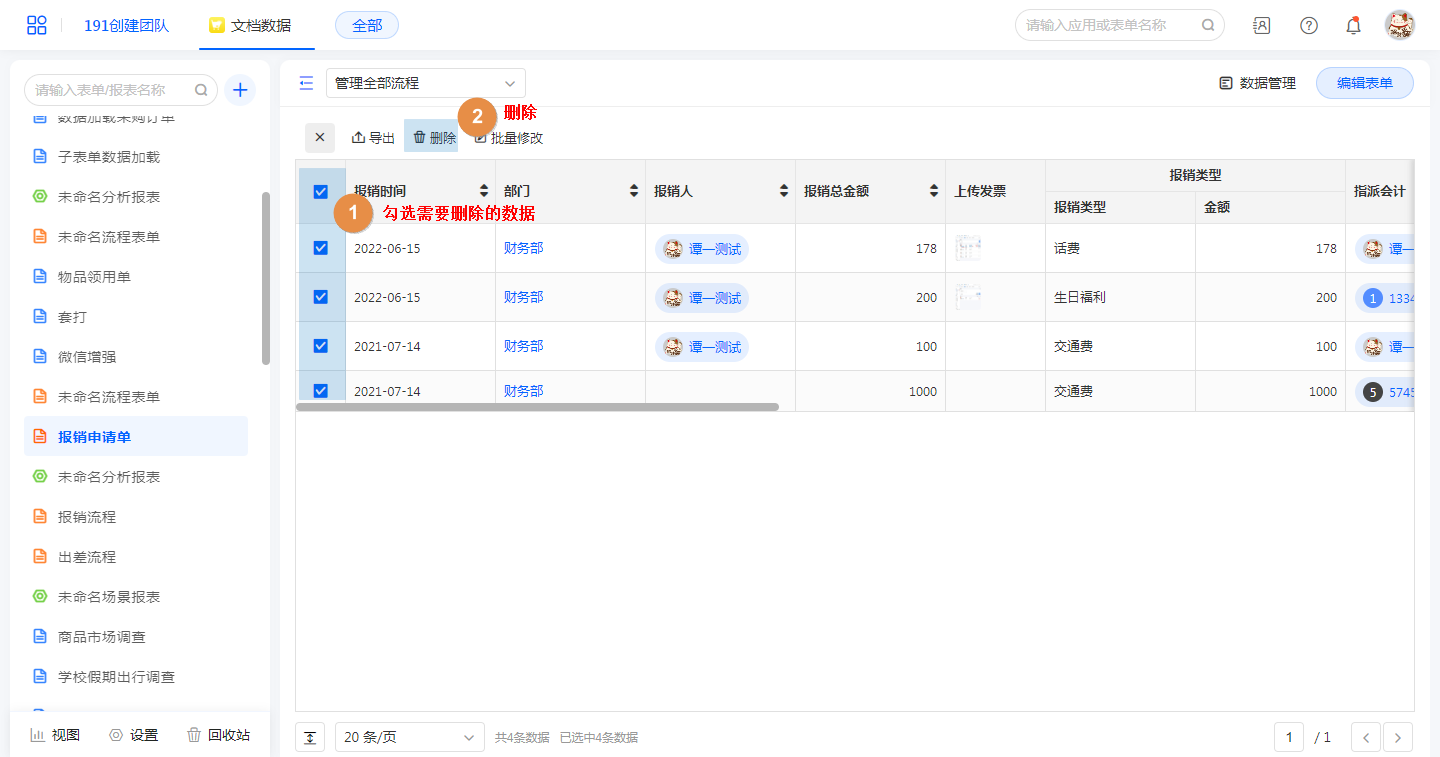Image resolution: width=1440 pixels, height=757 pixels.
Task: Click the Export toolbar button
Action: 373,138
